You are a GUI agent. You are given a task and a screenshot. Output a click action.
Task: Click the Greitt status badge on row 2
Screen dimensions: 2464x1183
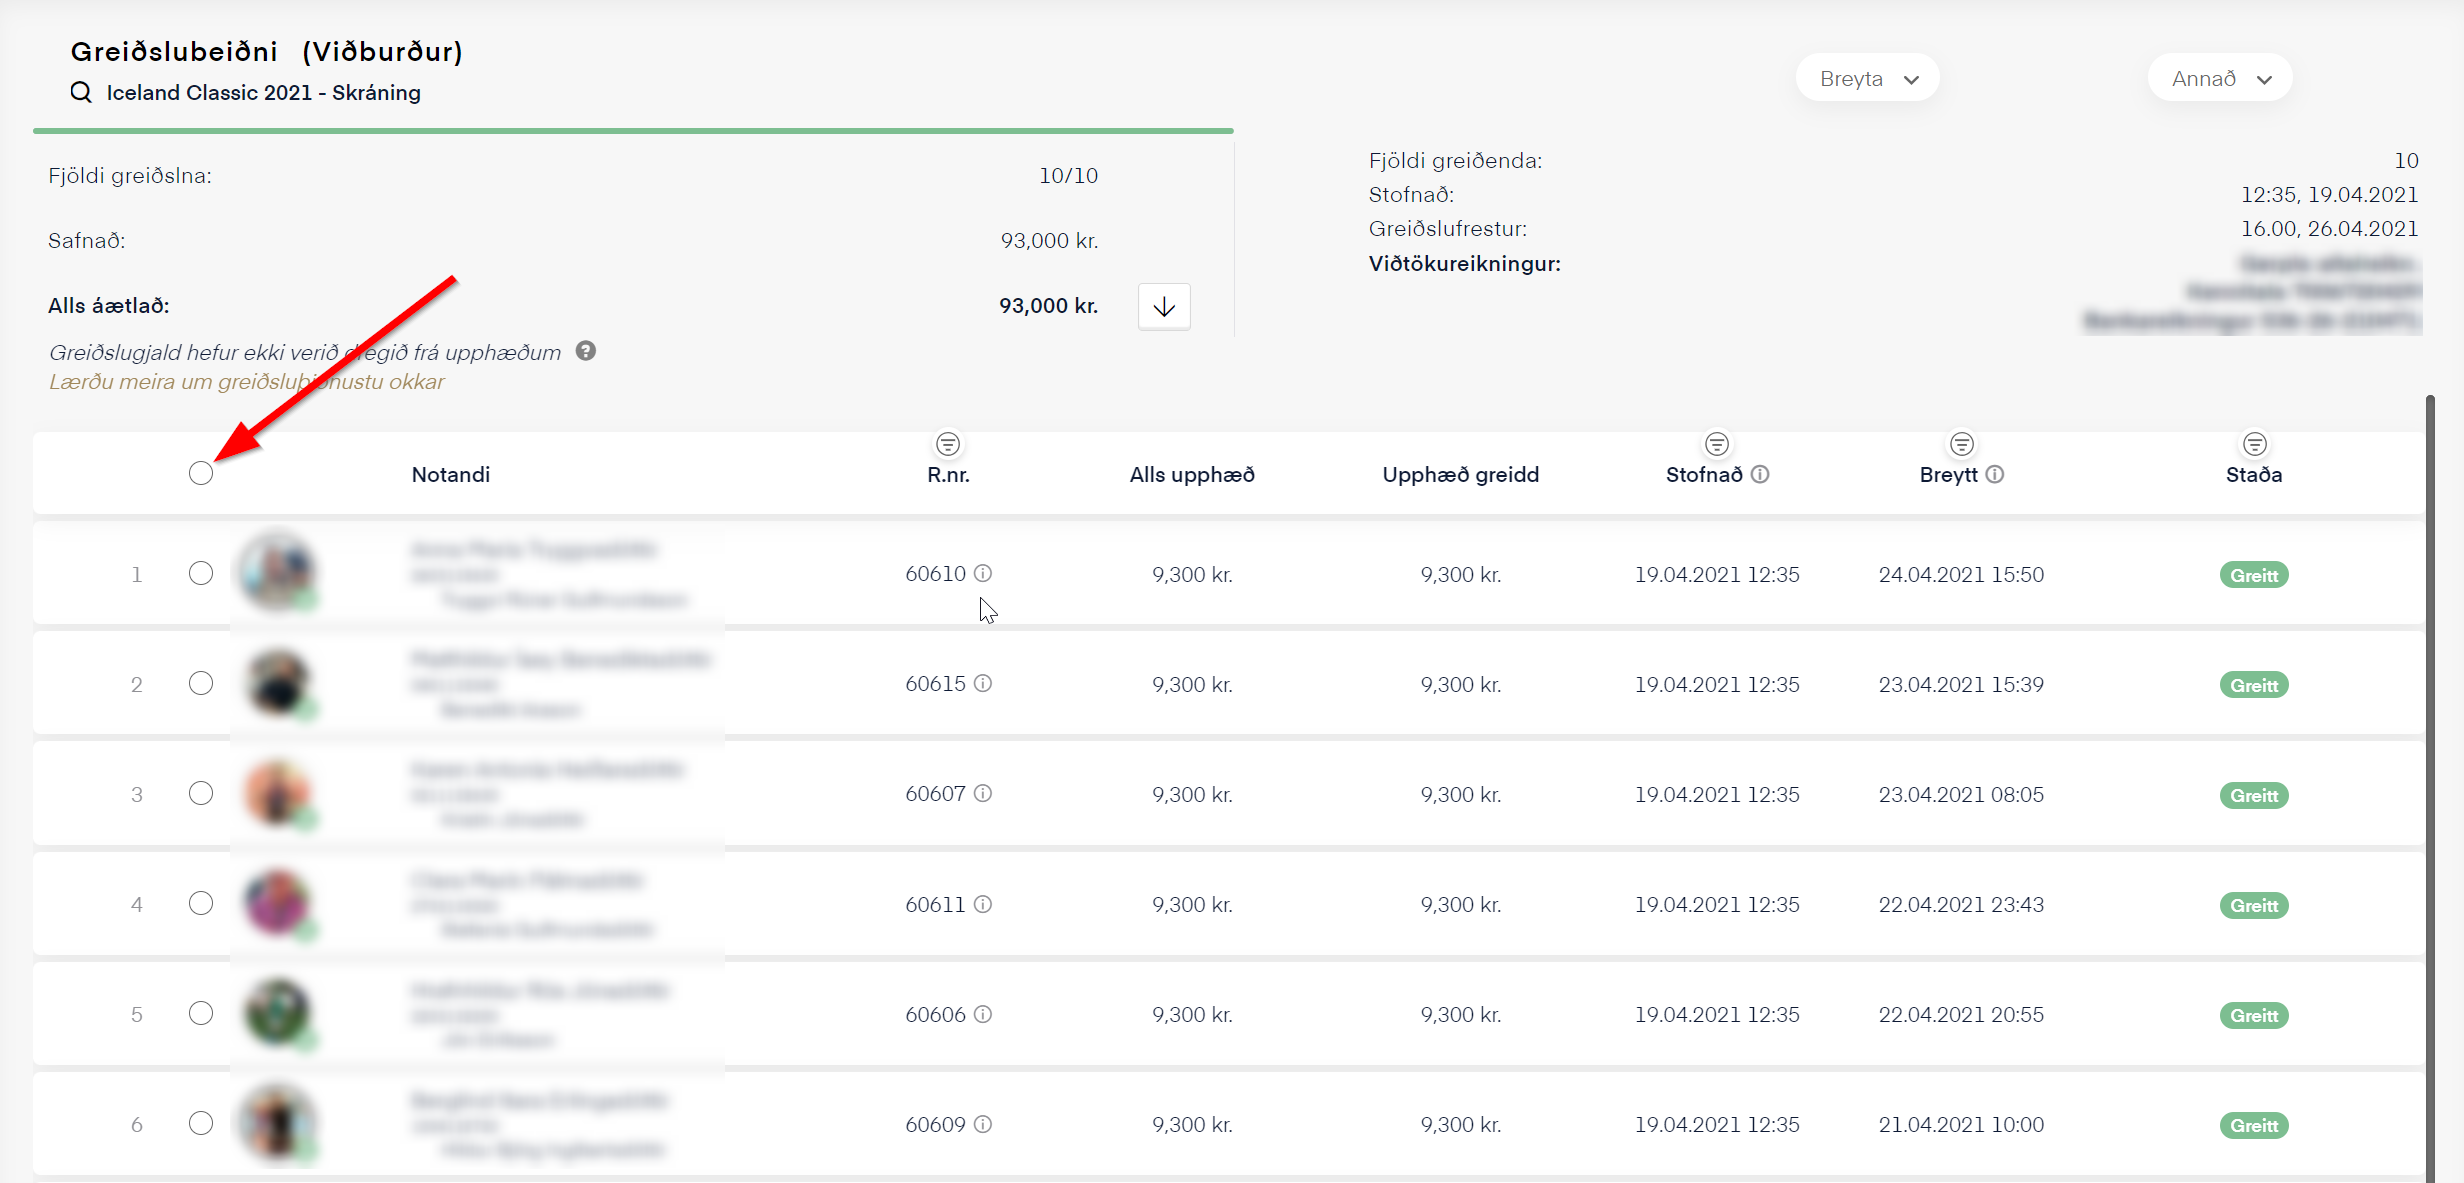[x=2254, y=685]
